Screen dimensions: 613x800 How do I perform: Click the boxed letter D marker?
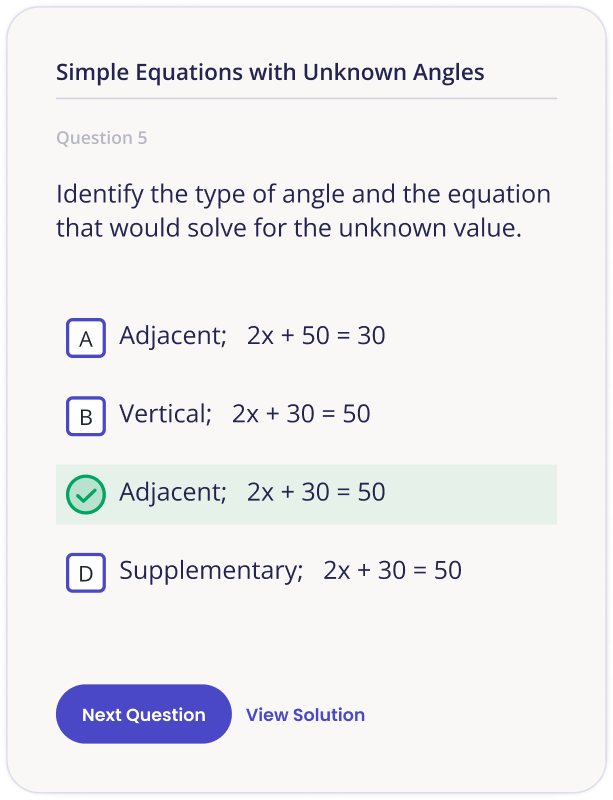(x=85, y=572)
